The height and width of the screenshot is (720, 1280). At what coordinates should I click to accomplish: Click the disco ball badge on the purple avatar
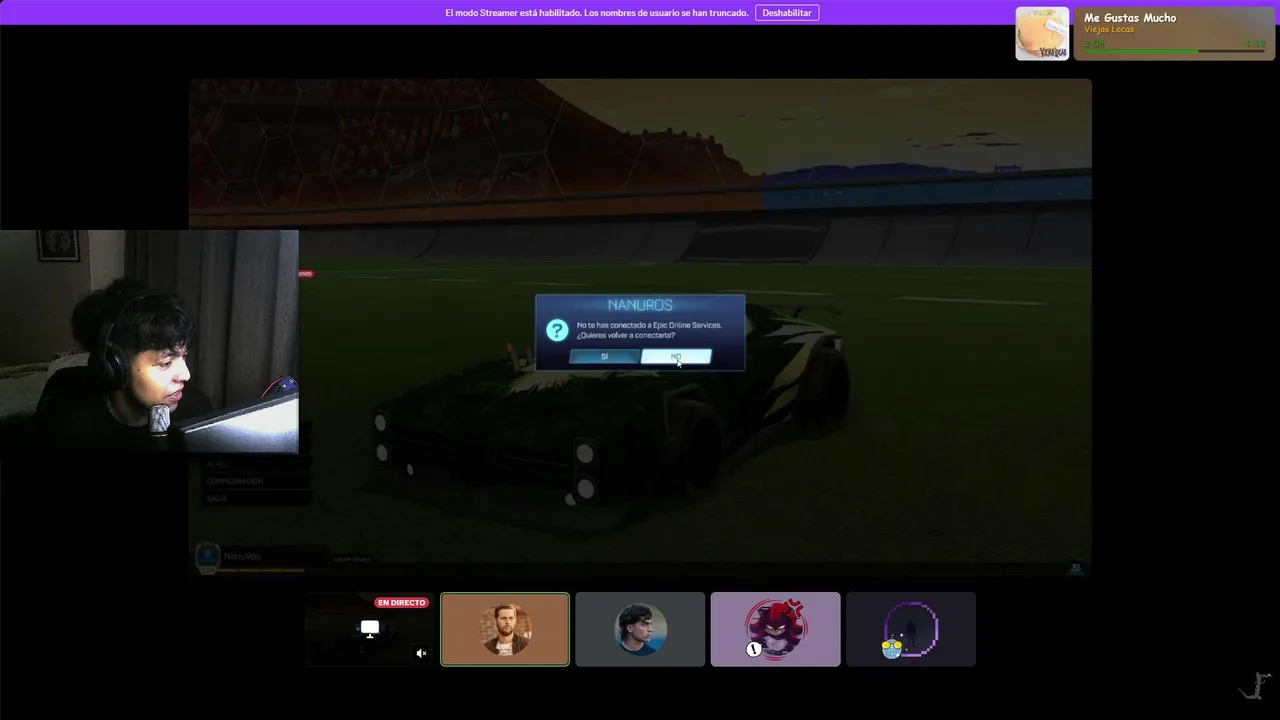coord(891,649)
